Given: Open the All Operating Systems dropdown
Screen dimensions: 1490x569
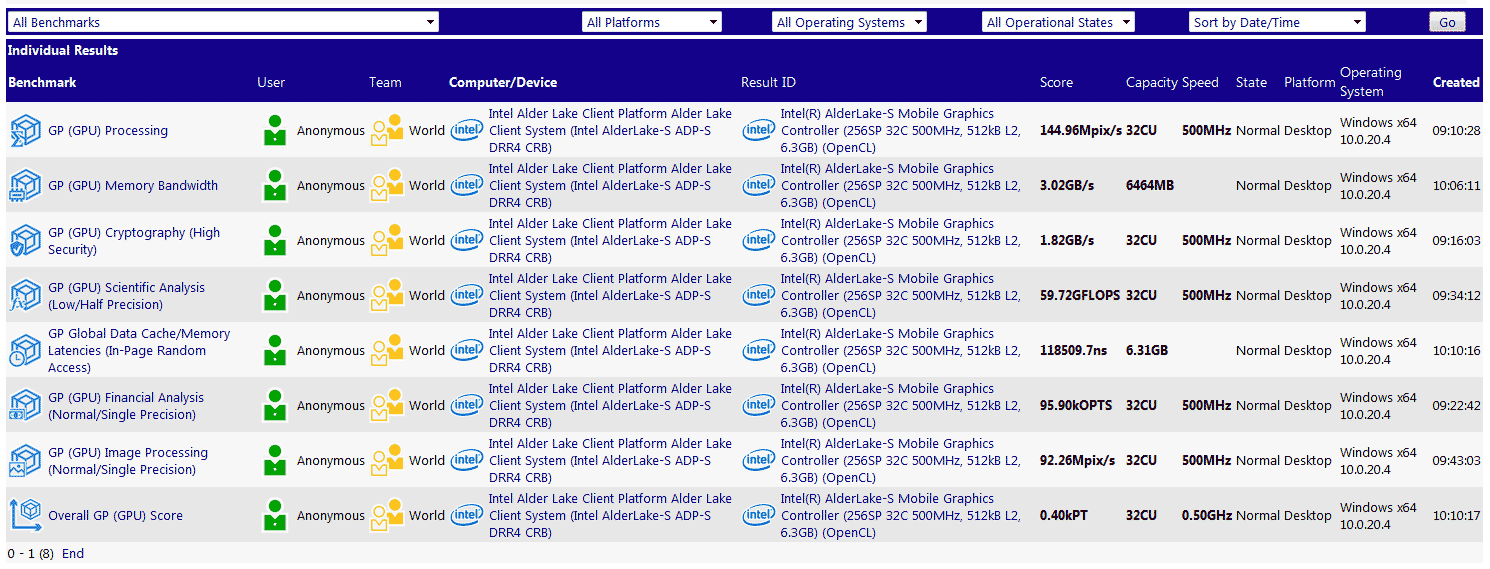Looking at the screenshot, I should coord(850,22).
